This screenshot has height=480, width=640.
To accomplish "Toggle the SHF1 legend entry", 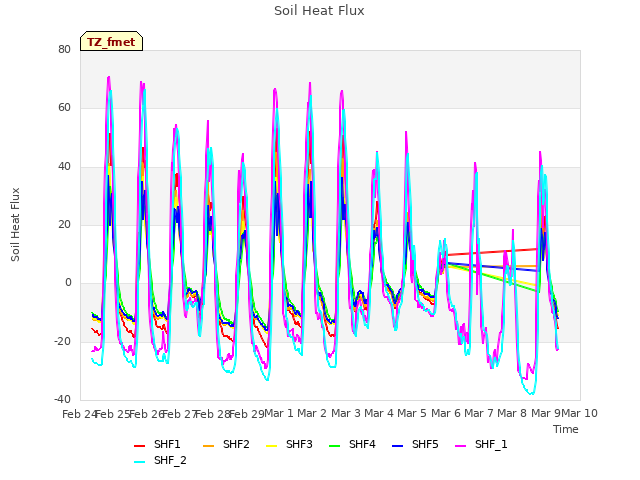I will point(157,444).
